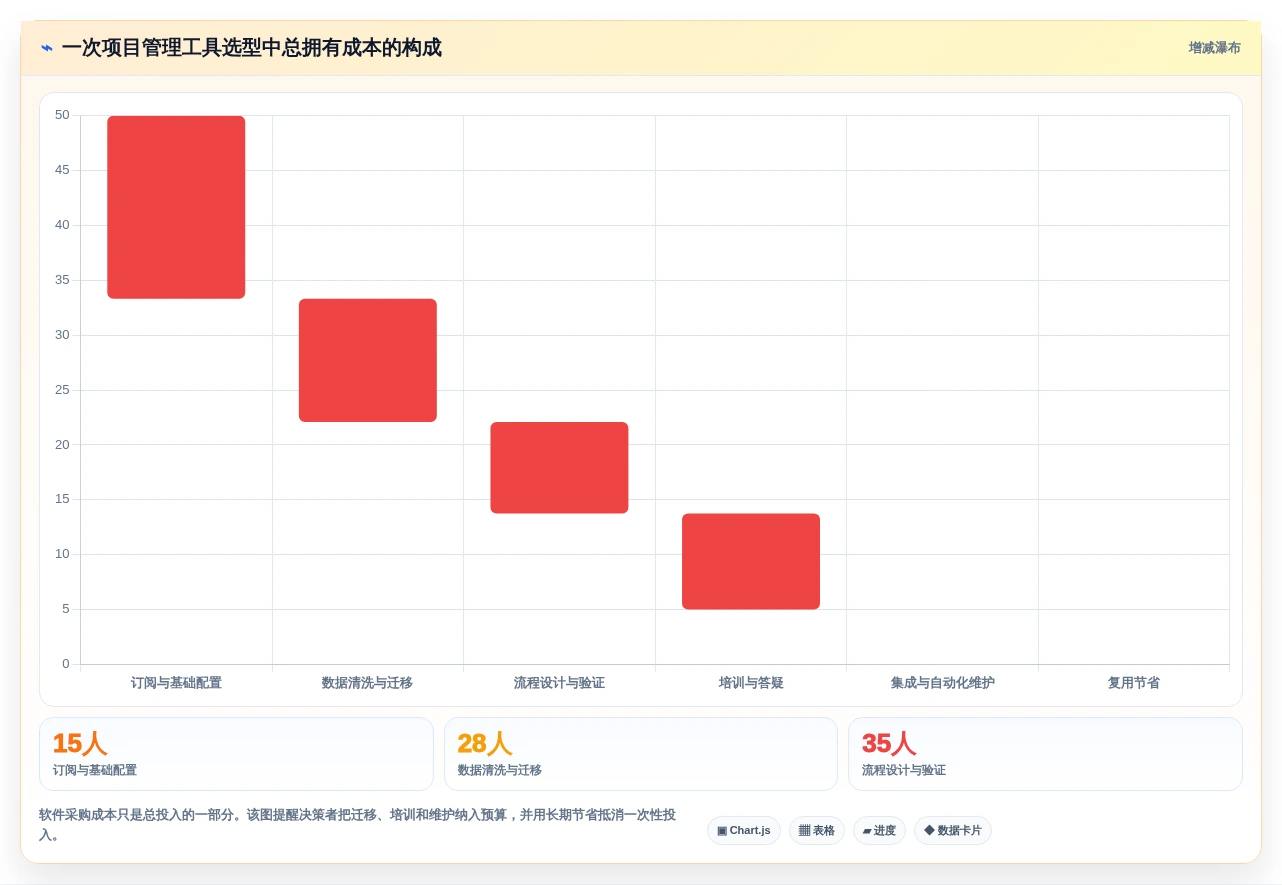Click y-axis value 20

(x=62, y=444)
